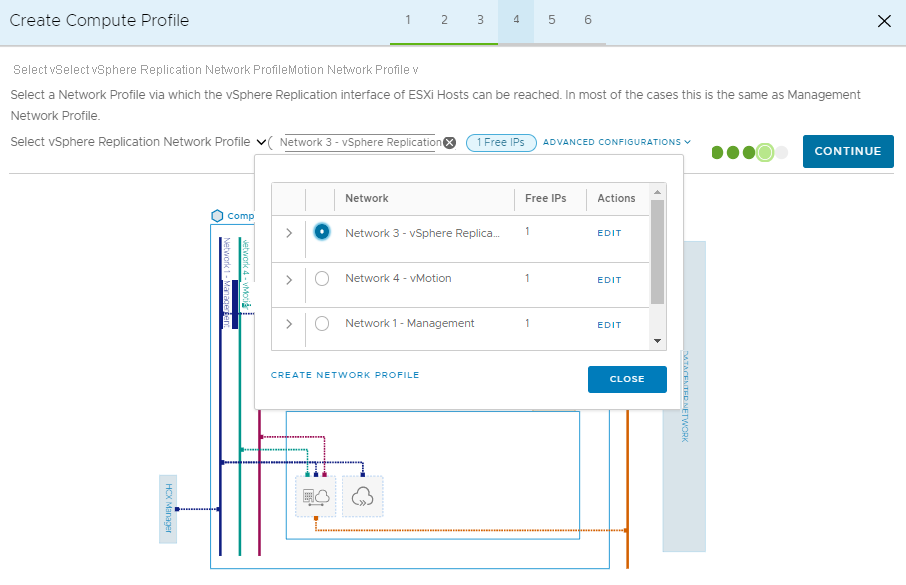Screen dimensions: 906x585
Task: Click the HCX interconnect appliance icon
Action: 315,497
